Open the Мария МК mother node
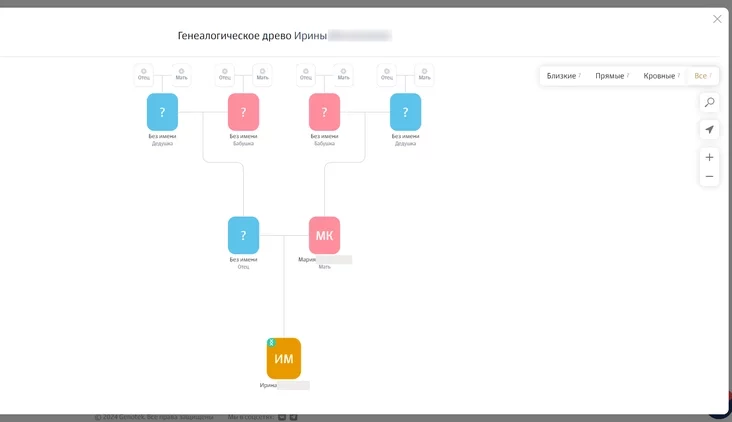This screenshot has height=422, width=732. click(324, 235)
